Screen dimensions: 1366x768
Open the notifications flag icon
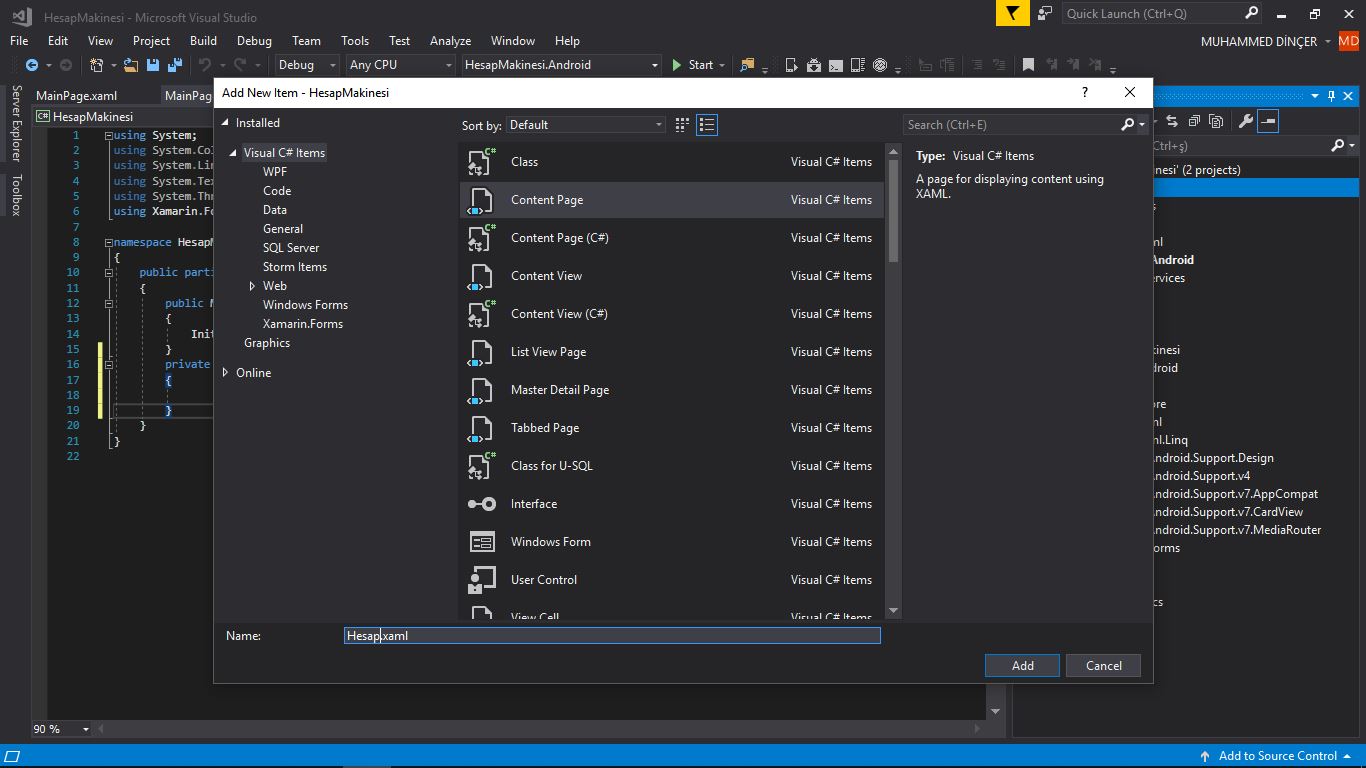click(x=1013, y=13)
